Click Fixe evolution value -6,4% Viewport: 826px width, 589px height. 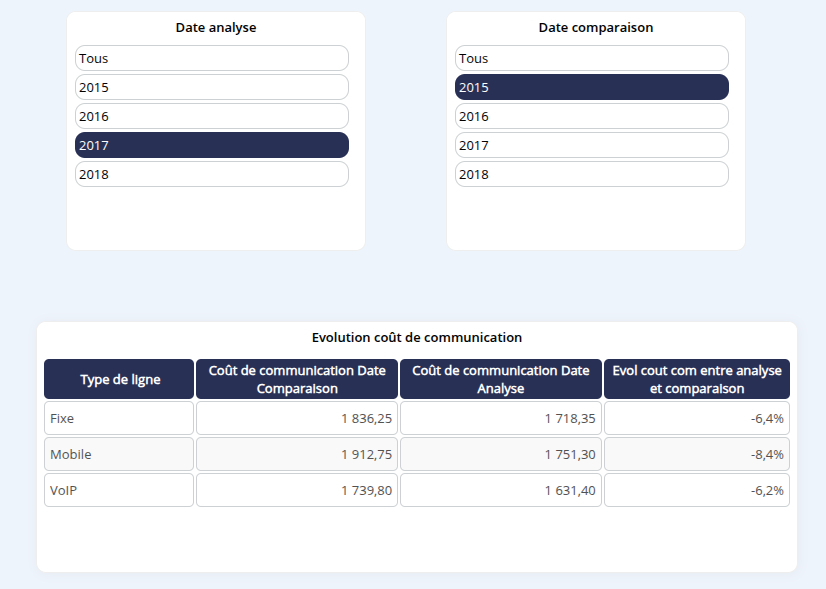[697, 418]
